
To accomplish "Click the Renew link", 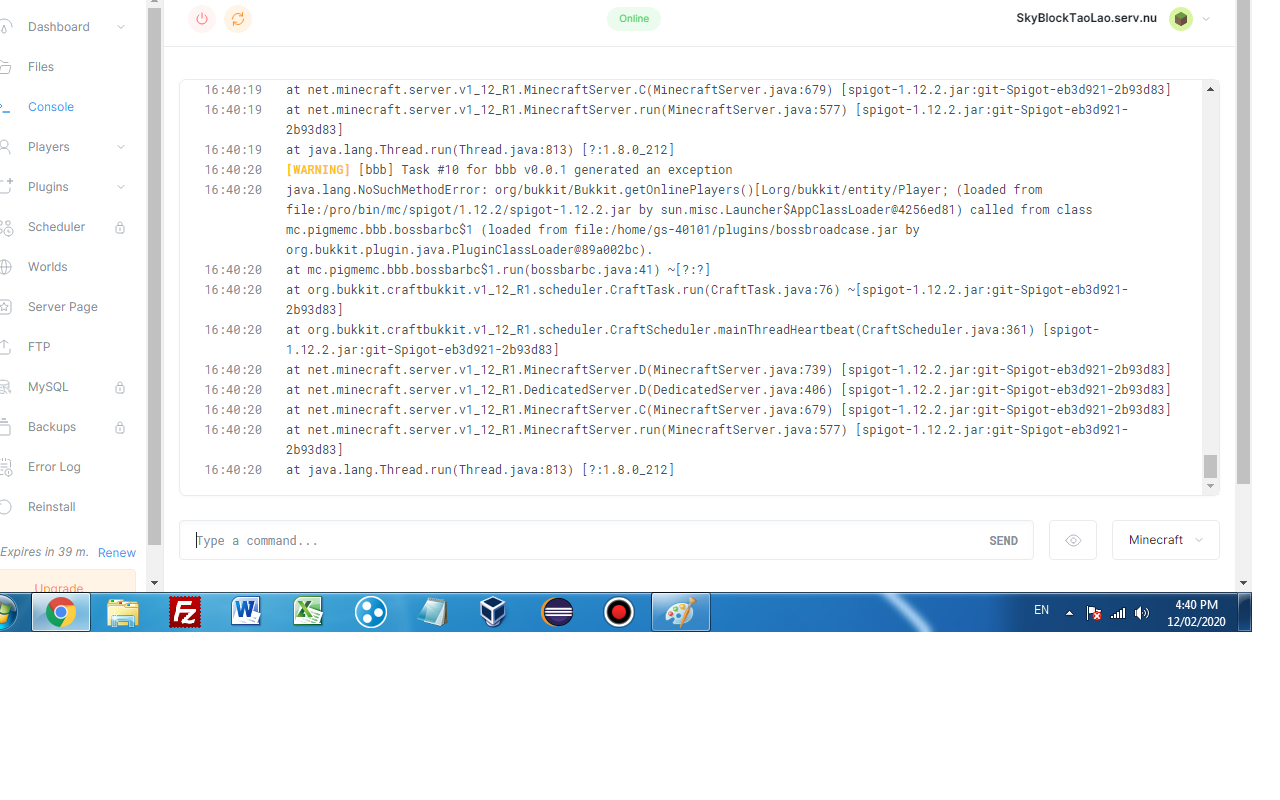I will coord(117,553).
